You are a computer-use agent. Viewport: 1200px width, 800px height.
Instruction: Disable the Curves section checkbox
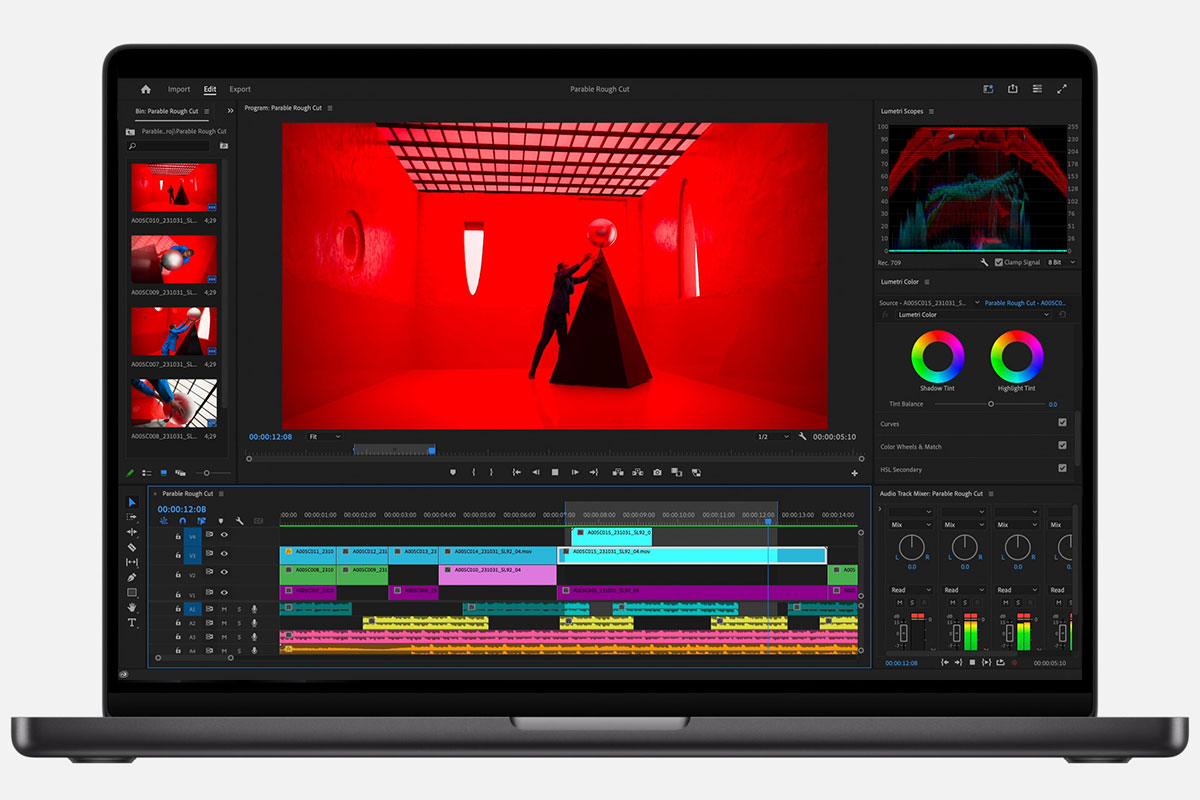pyautogui.click(x=1062, y=423)
